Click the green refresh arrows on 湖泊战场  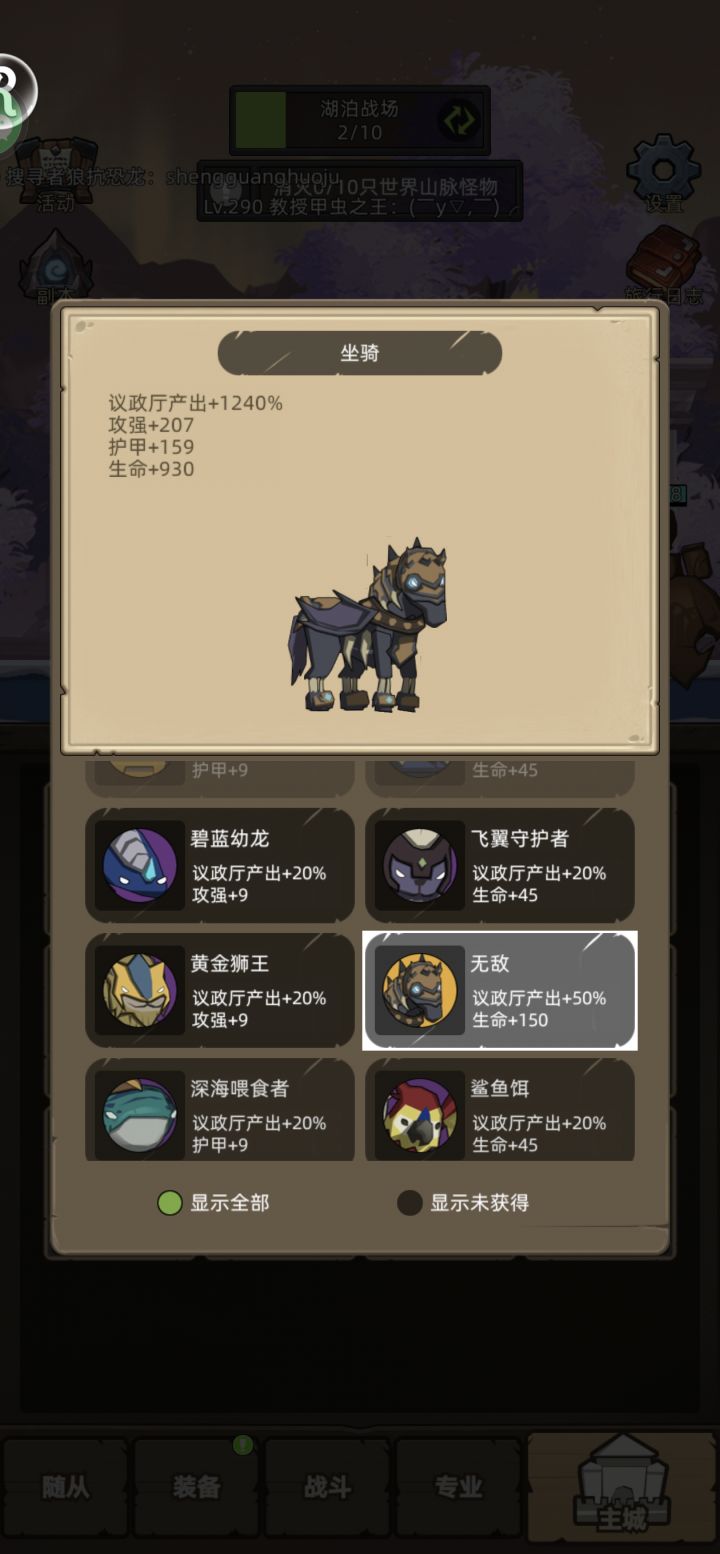coord(460,121)
